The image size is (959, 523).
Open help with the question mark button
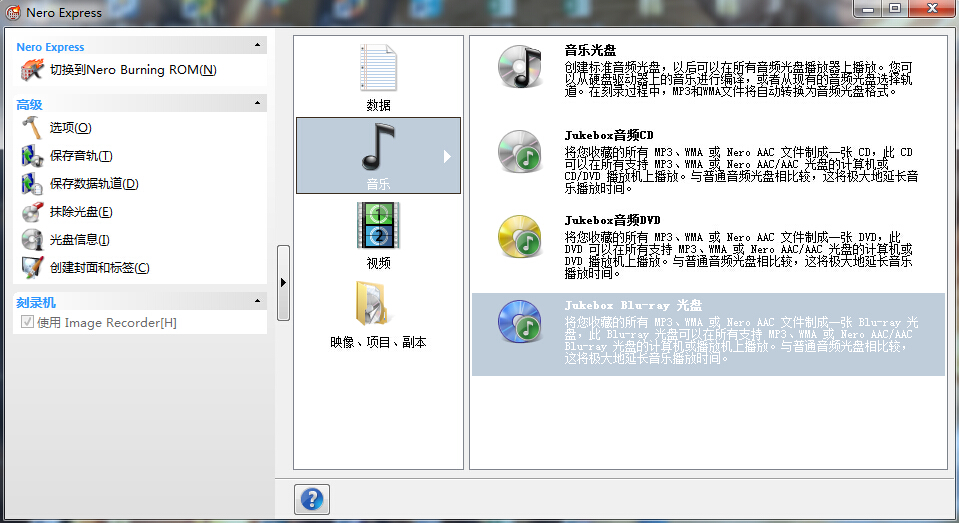click(312, 499)
